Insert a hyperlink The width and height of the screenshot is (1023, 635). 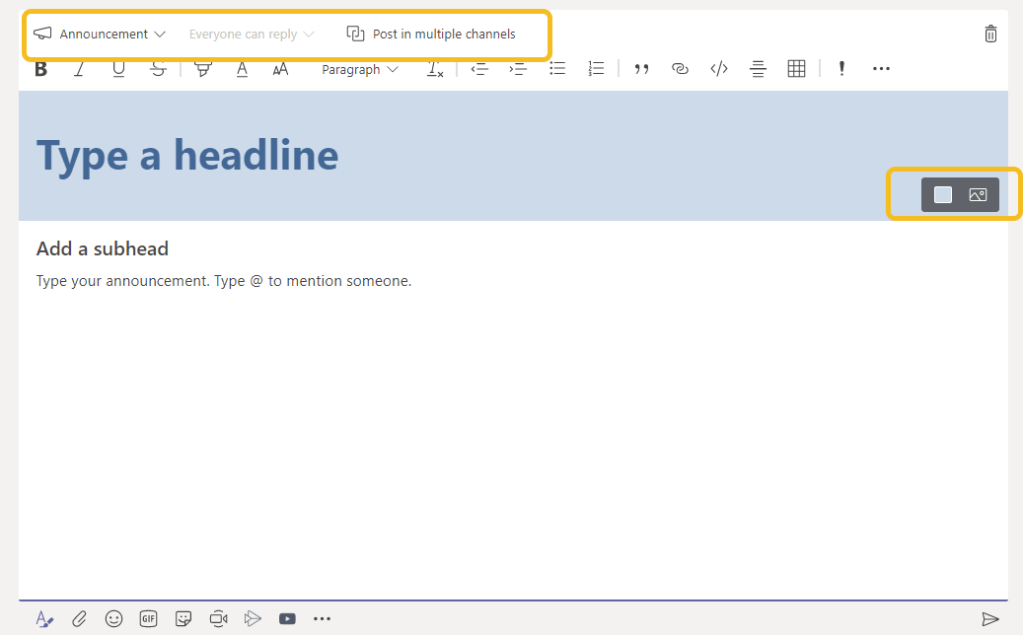(x=680, y=69)
